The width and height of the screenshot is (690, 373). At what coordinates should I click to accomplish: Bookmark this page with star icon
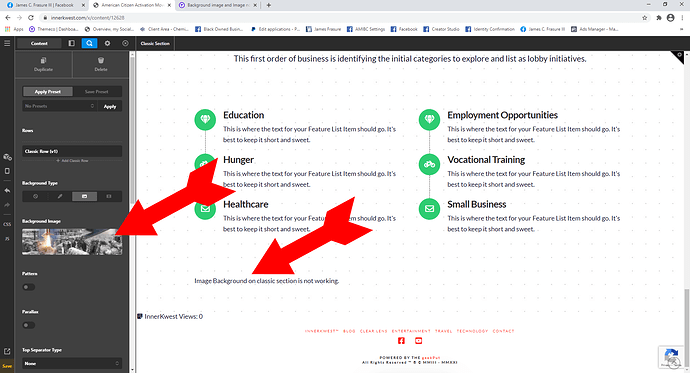point(645,18)
